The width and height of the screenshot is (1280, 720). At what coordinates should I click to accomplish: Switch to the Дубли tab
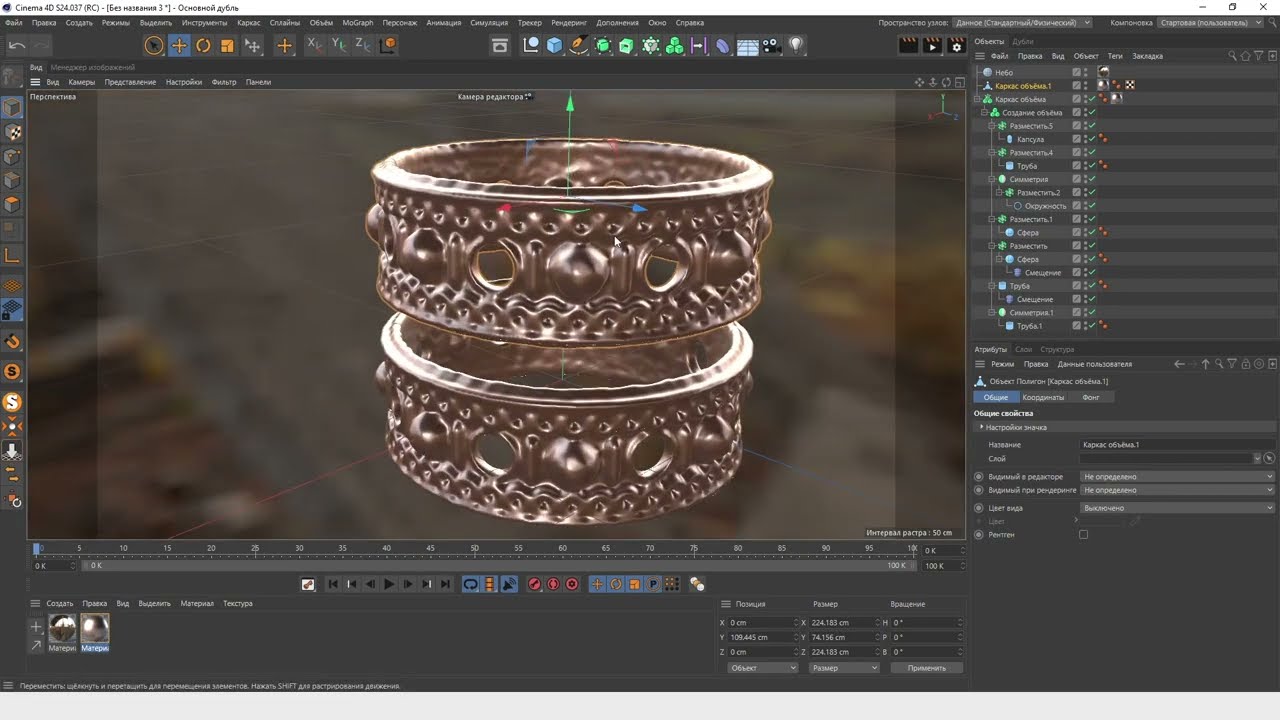pyautogui.click(x=1023, y=41)
